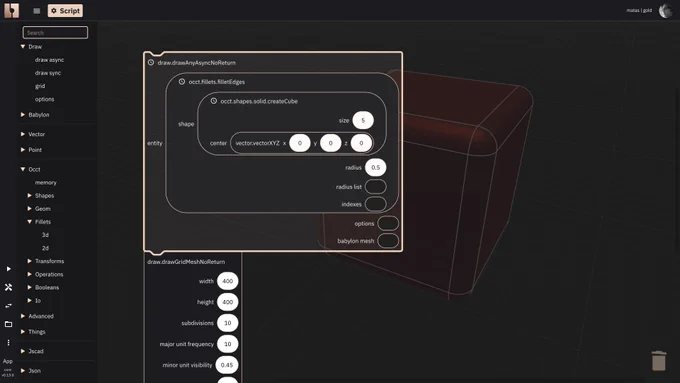Expand the Io subcategory
This screenshot has height=383, width=680.
29,300
